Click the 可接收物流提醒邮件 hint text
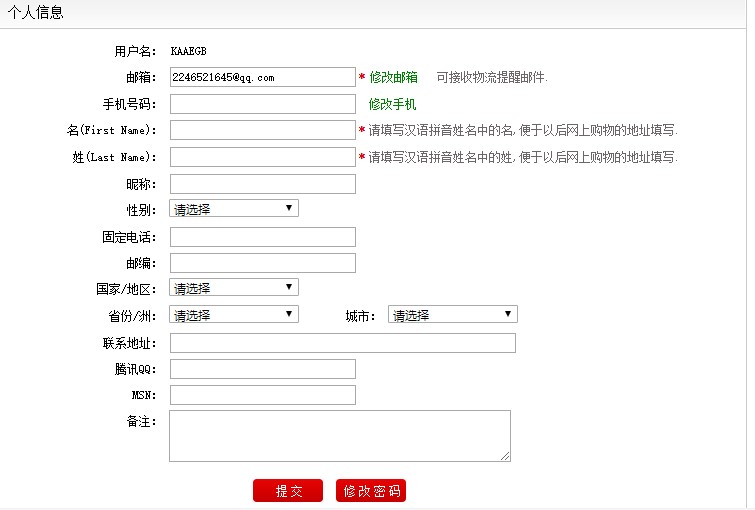Image resolution: width=755 pixels, height=510 pixels. (x=492, y=78)
